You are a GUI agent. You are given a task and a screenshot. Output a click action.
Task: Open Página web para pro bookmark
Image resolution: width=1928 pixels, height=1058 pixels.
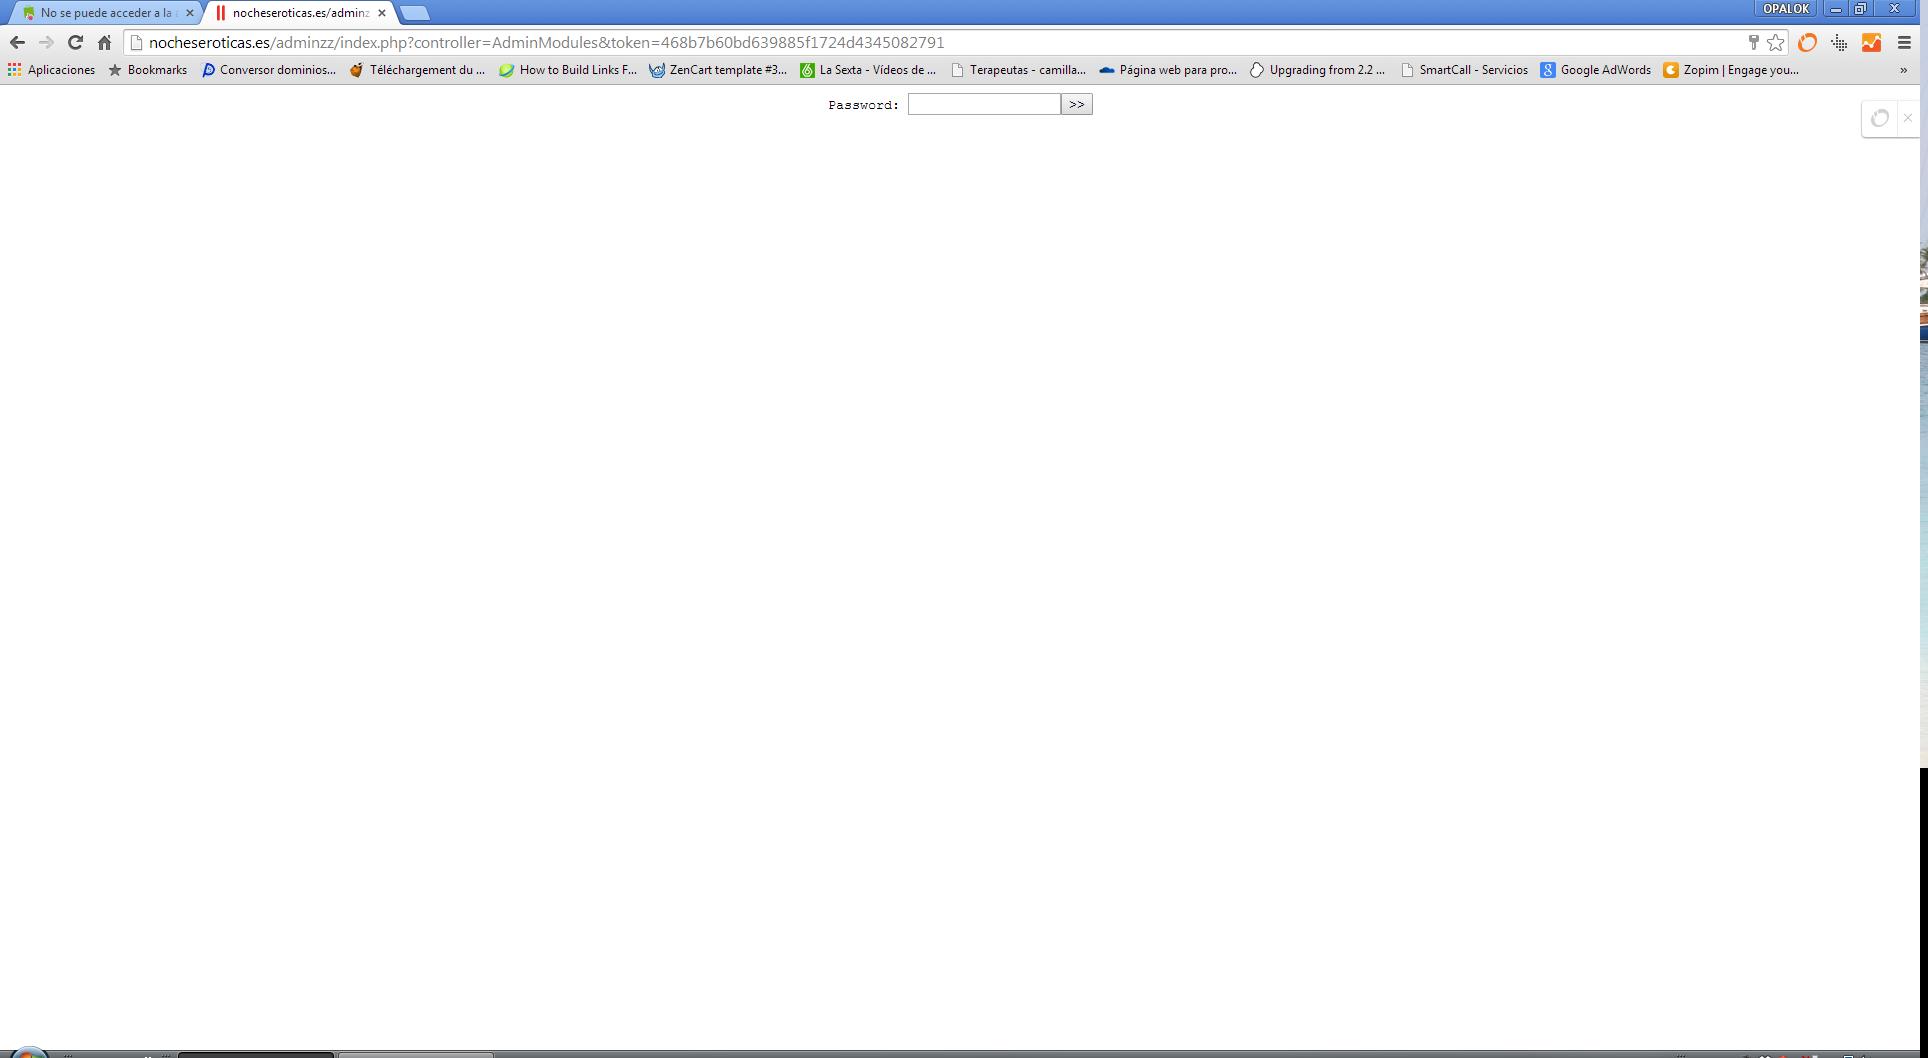[1168, 70]
